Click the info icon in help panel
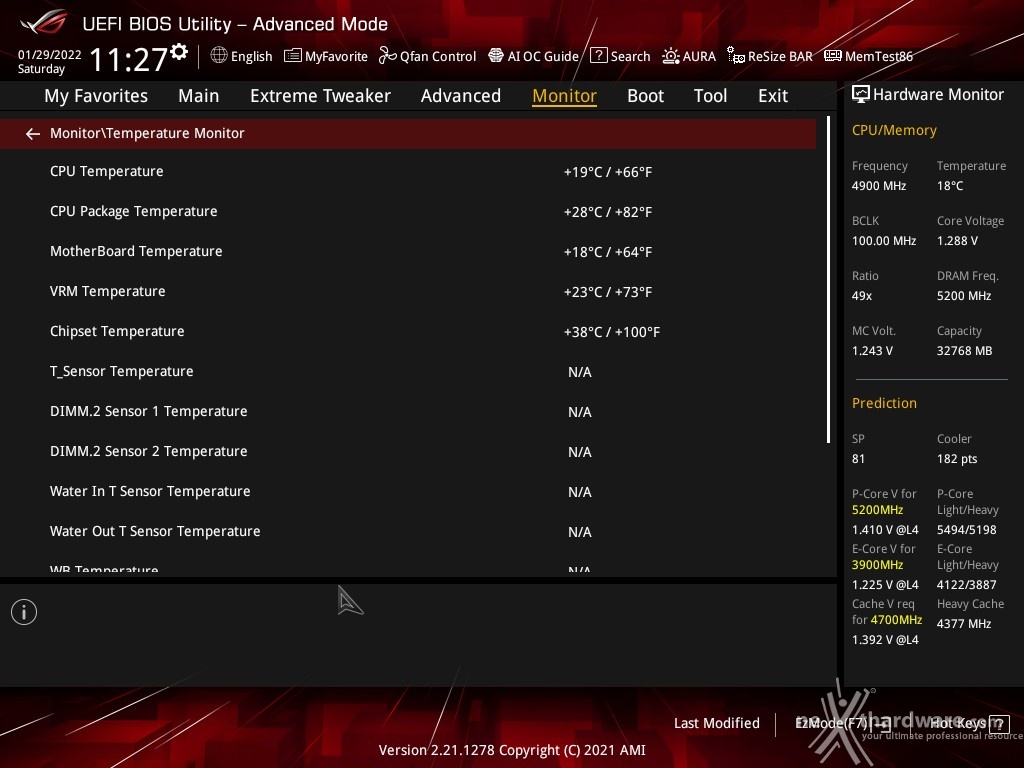This screenshot has width=1024, height=768. coord(24,612)
